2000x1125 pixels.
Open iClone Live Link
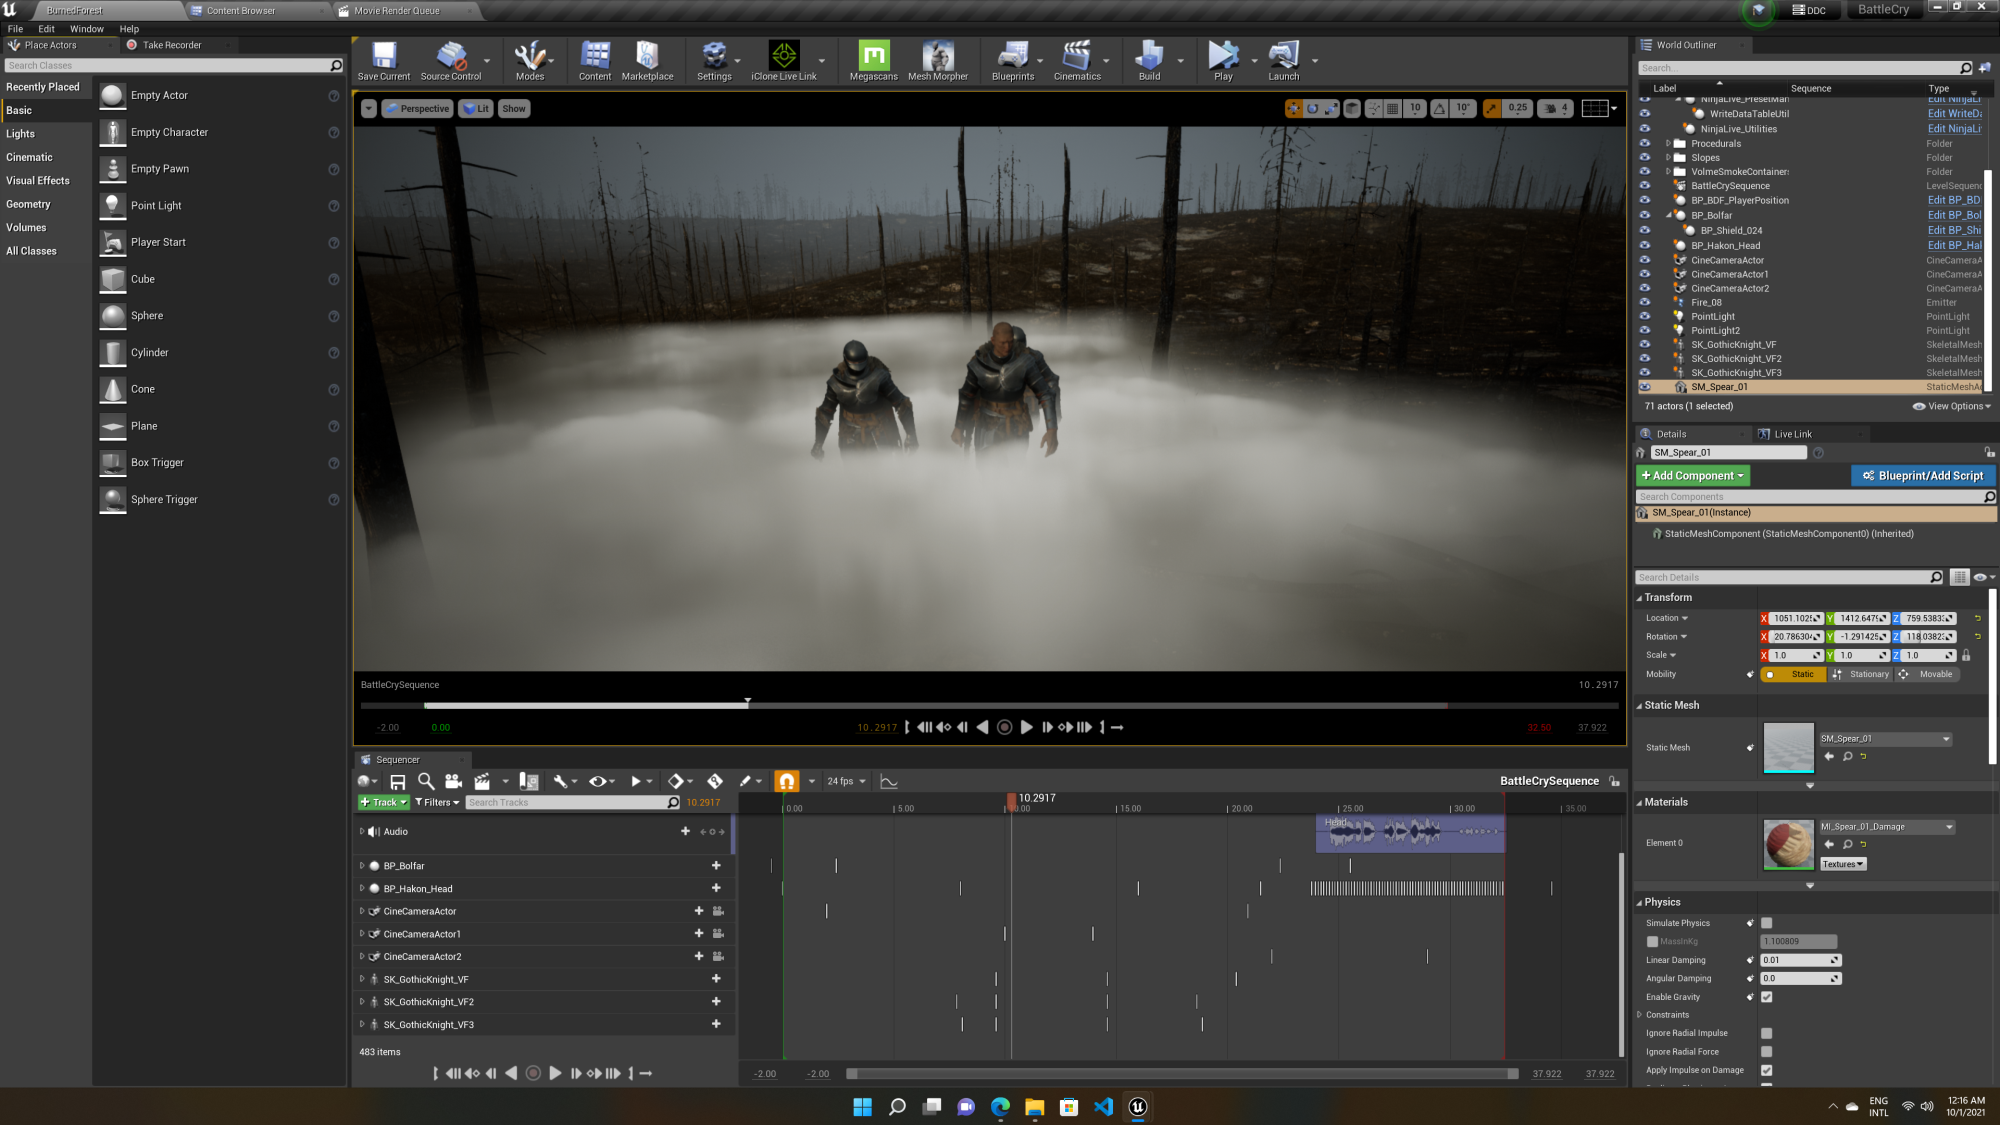(784, 60)
